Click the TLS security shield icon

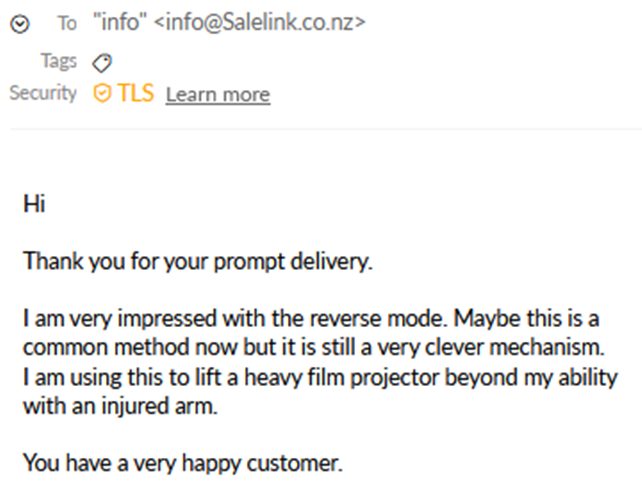pos(101,94)
